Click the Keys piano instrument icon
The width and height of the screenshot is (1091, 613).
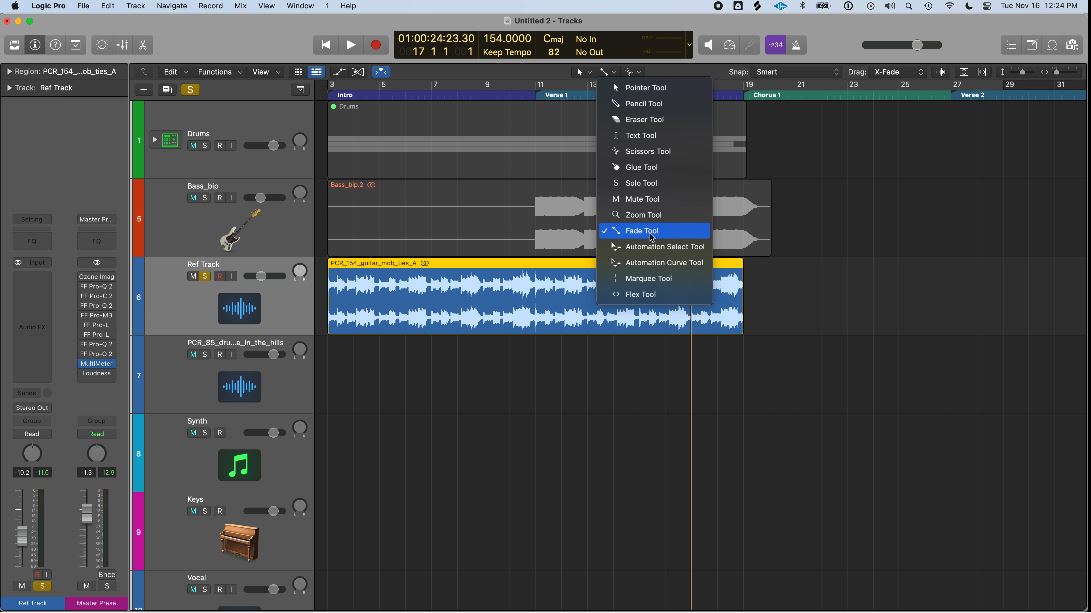coord(239,542)
